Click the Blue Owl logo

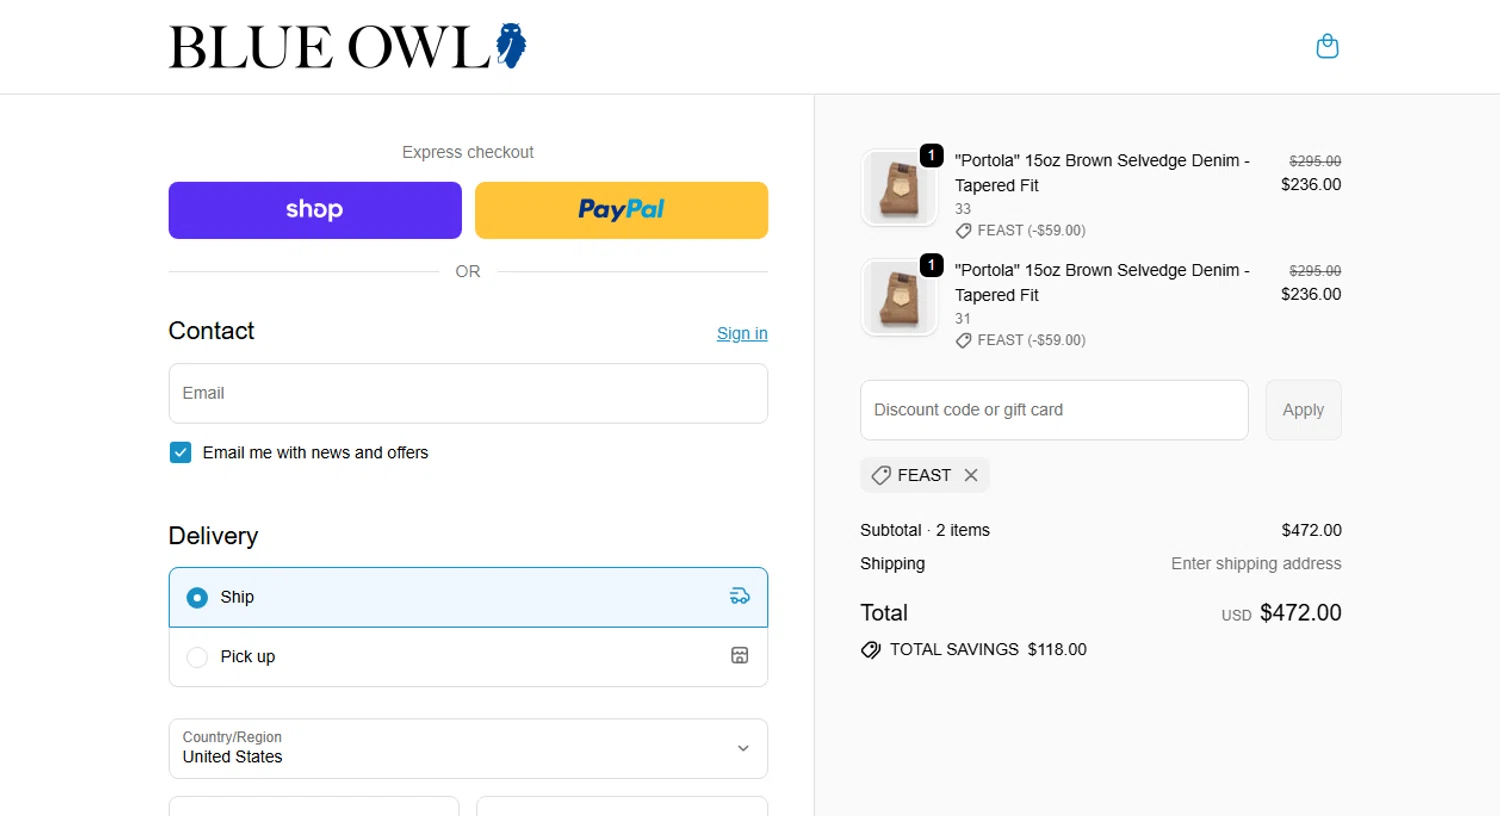tap(348, 47)
